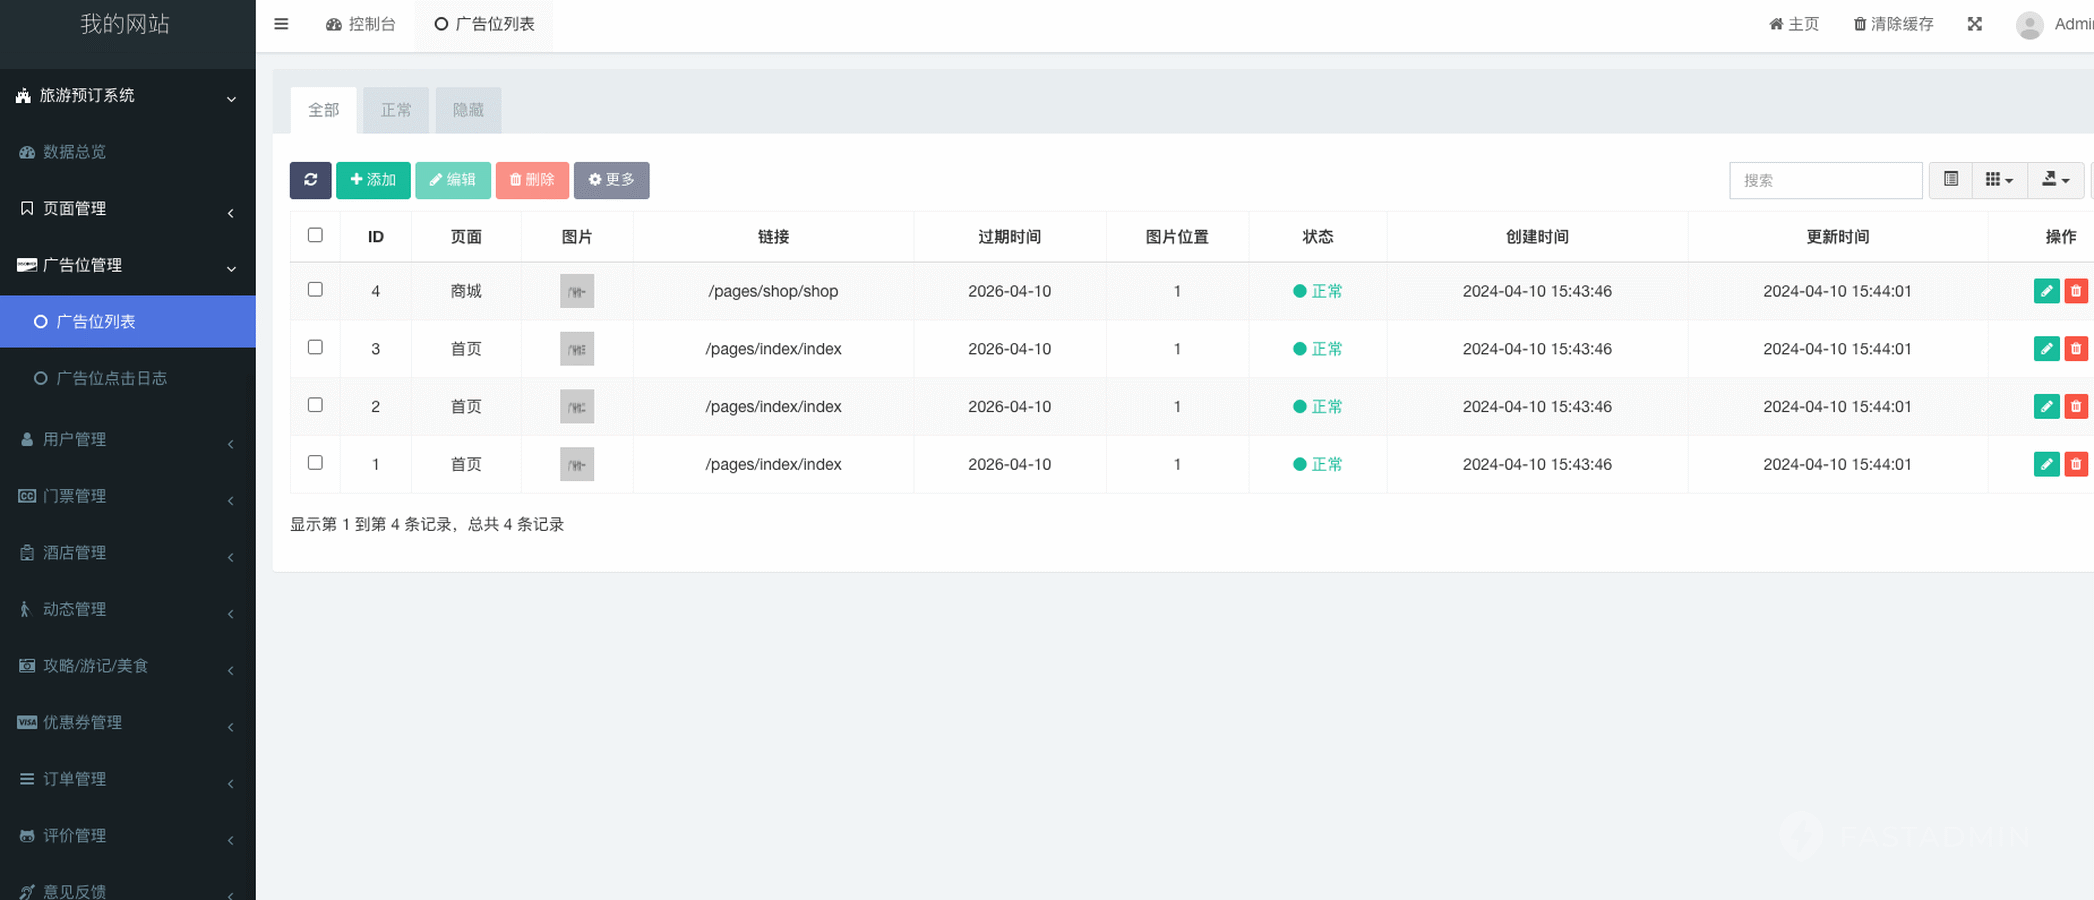Click the green 添加 button

[x=373, y=180]
